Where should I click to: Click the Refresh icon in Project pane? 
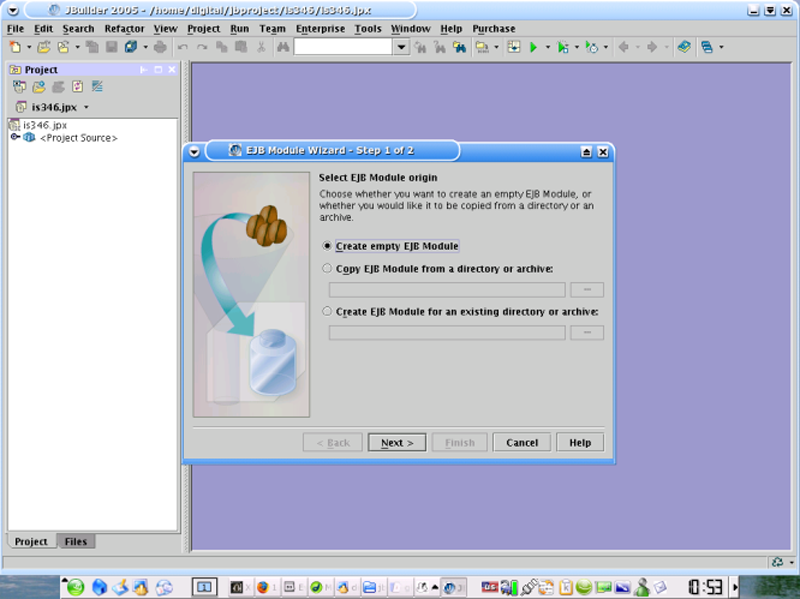pyautogui.click(x=77, y=87)
